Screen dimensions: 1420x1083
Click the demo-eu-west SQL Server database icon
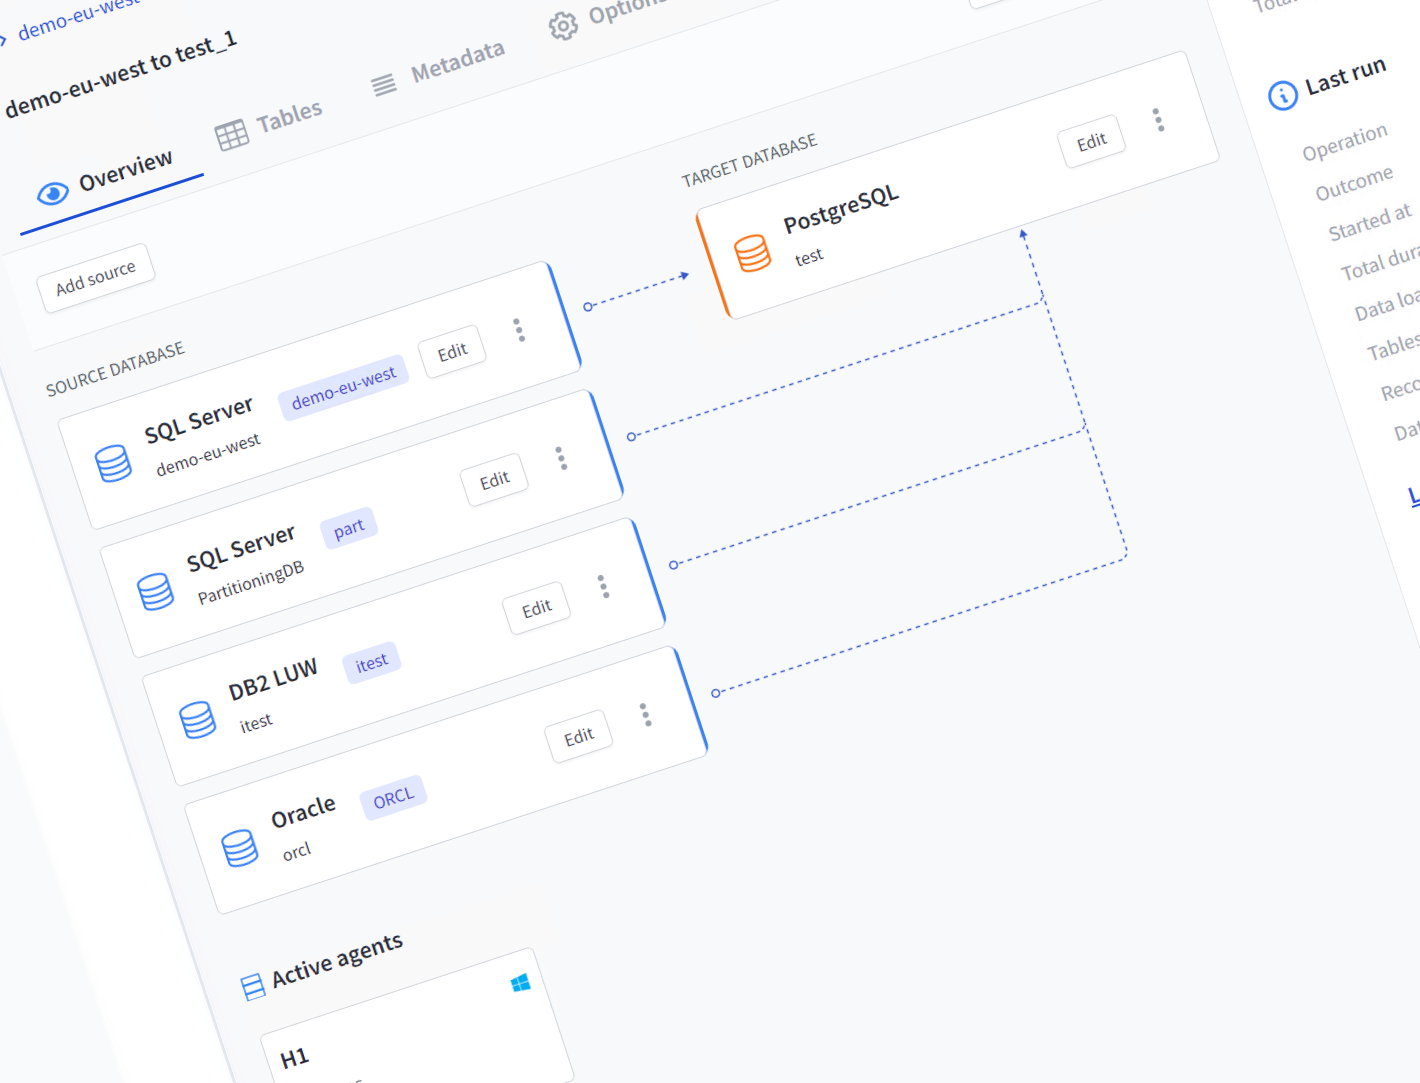(x=113, y=464)
